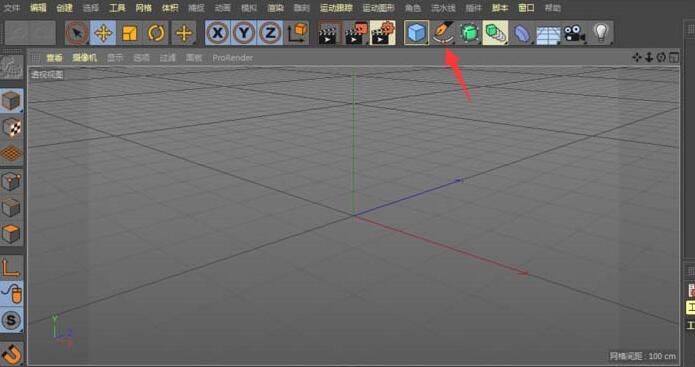Activate the Scale tool
The height and width of the screenshot is (367, 695).
point(129,33)
